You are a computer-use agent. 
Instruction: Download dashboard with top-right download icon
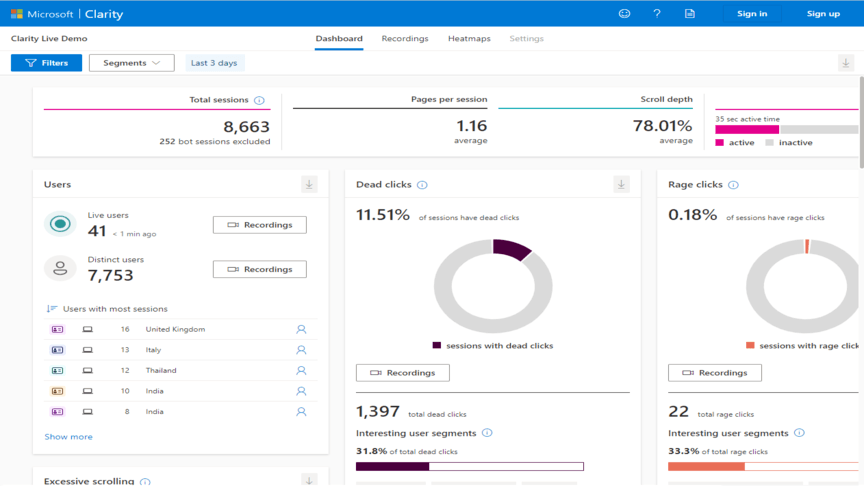pos(846,63)
